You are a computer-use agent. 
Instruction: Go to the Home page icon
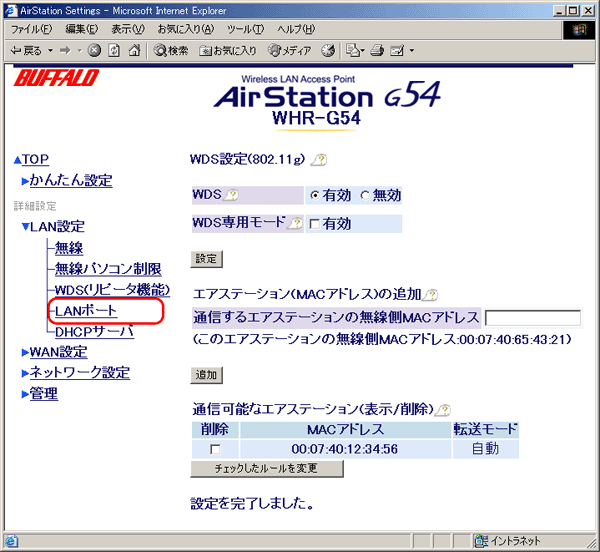click(x=134, y=50)
